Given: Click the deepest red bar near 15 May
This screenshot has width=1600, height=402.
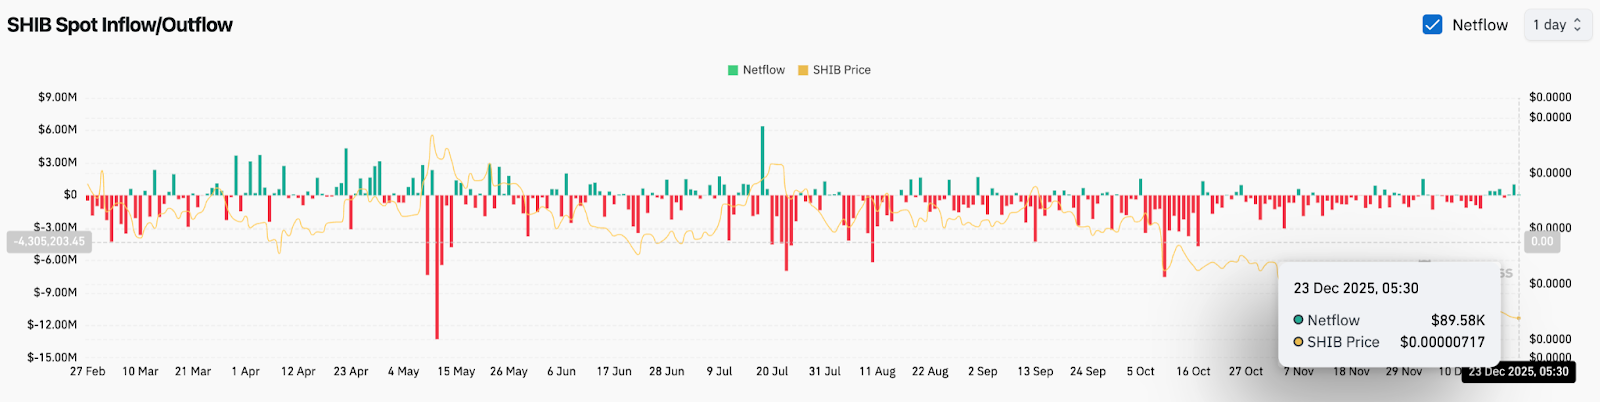Looking at the screenshot, I should pyautogui.click(x=437, y=266).
